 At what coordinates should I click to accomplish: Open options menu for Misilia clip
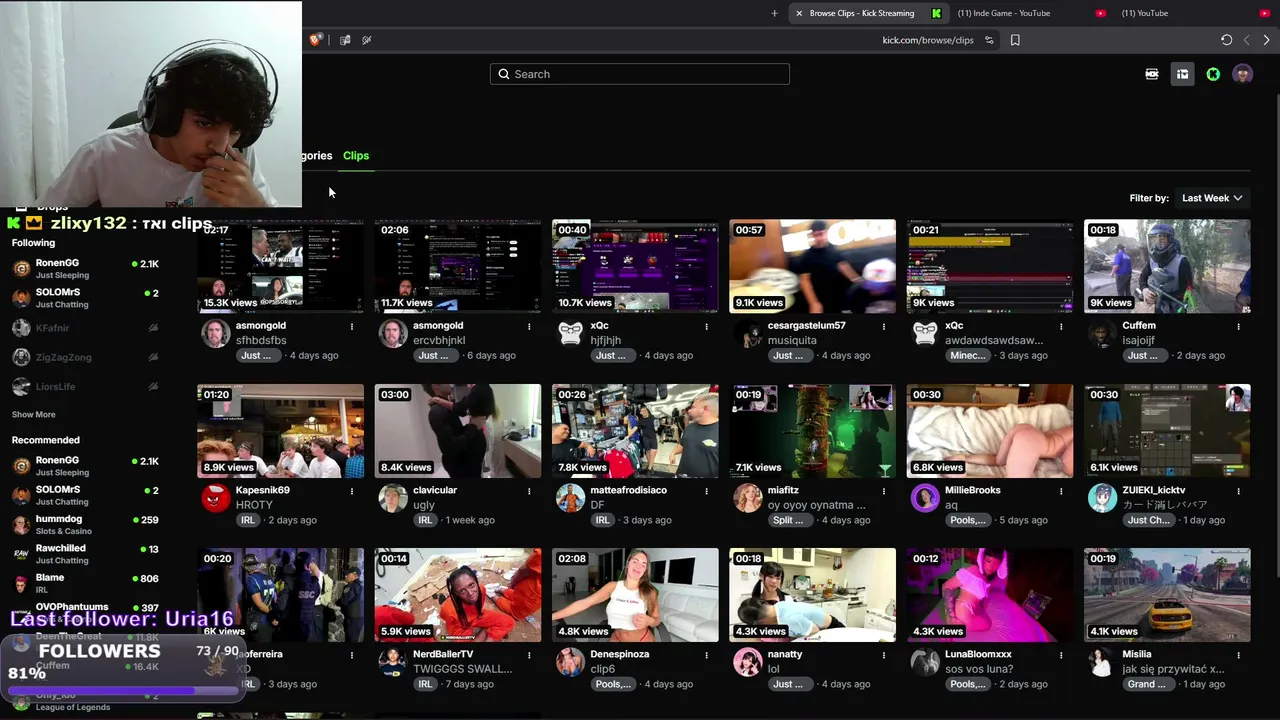coord(1238,655)
